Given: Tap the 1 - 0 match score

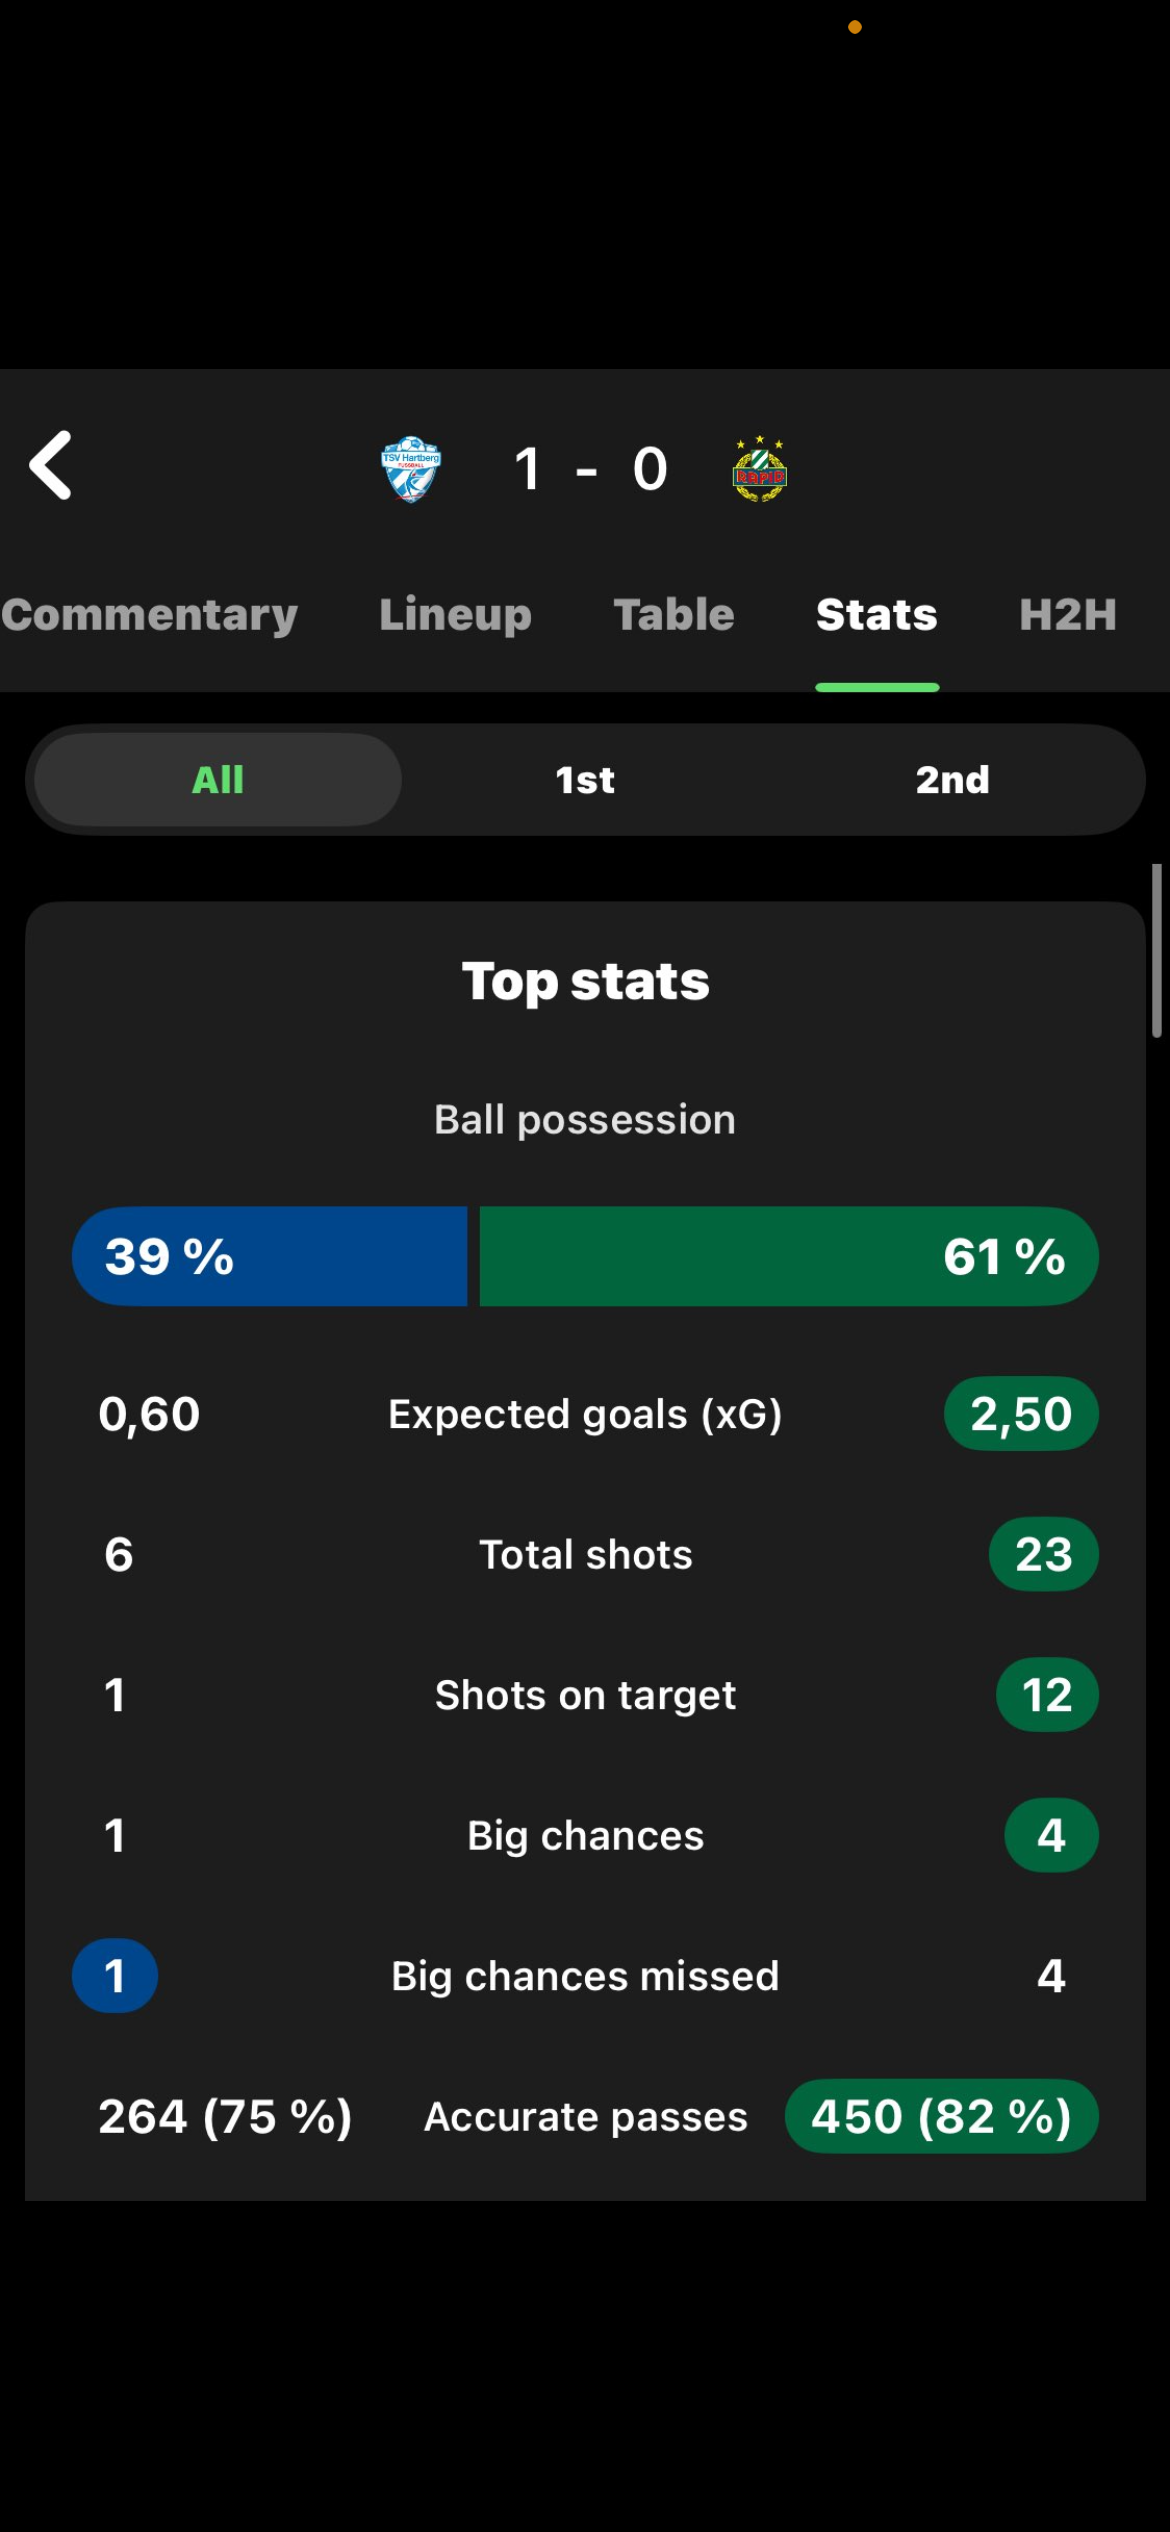Looking at the screenshot, I should [590, 469].
